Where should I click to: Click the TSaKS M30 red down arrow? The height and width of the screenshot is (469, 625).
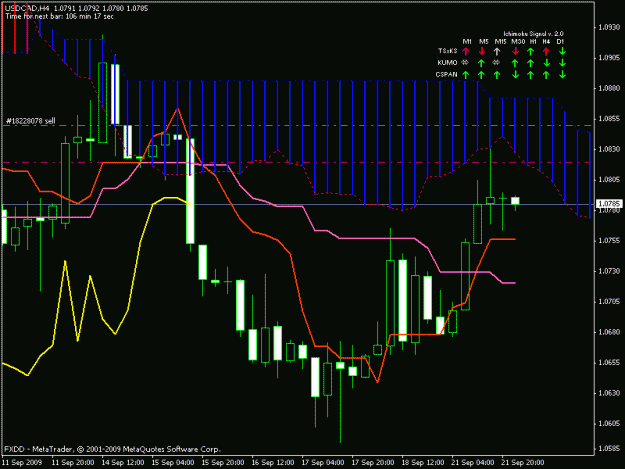[x=515, y=51]
